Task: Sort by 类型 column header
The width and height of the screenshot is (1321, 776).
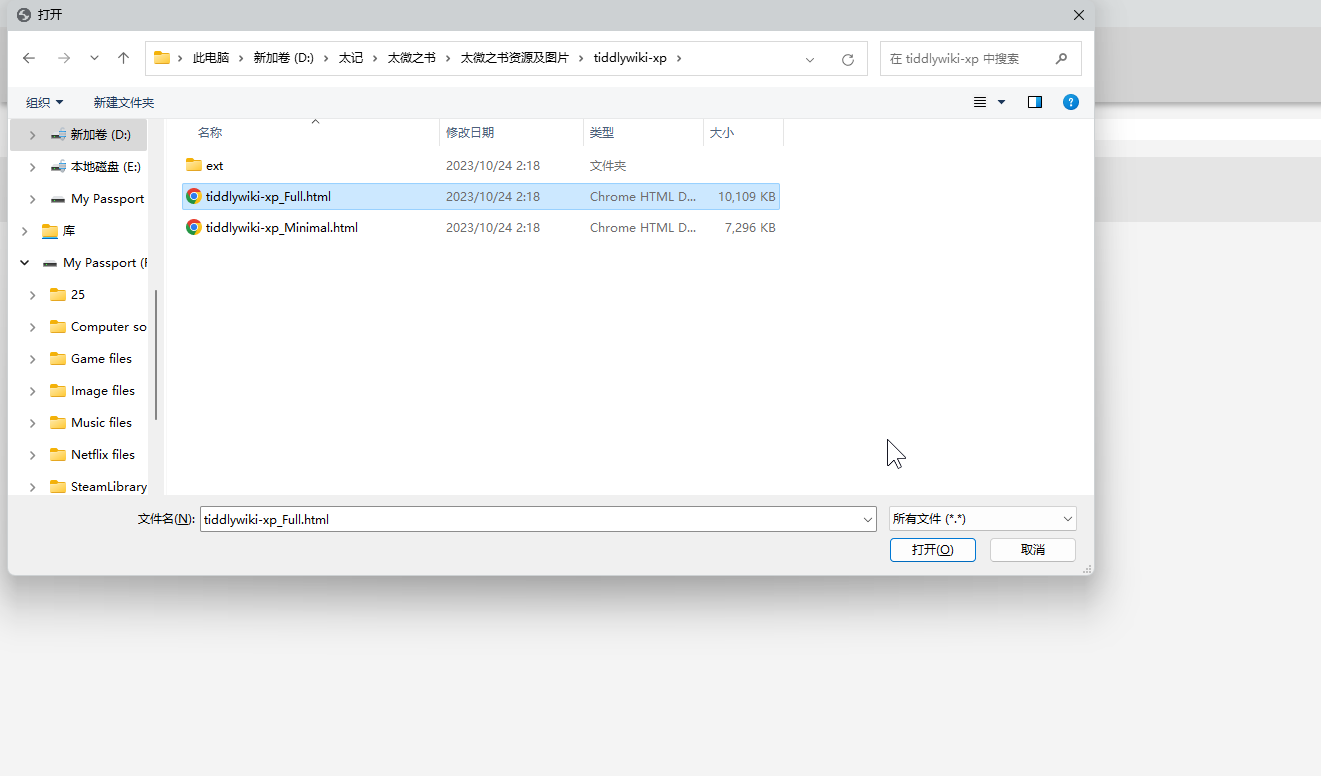Action: click(x=602, y=133)
